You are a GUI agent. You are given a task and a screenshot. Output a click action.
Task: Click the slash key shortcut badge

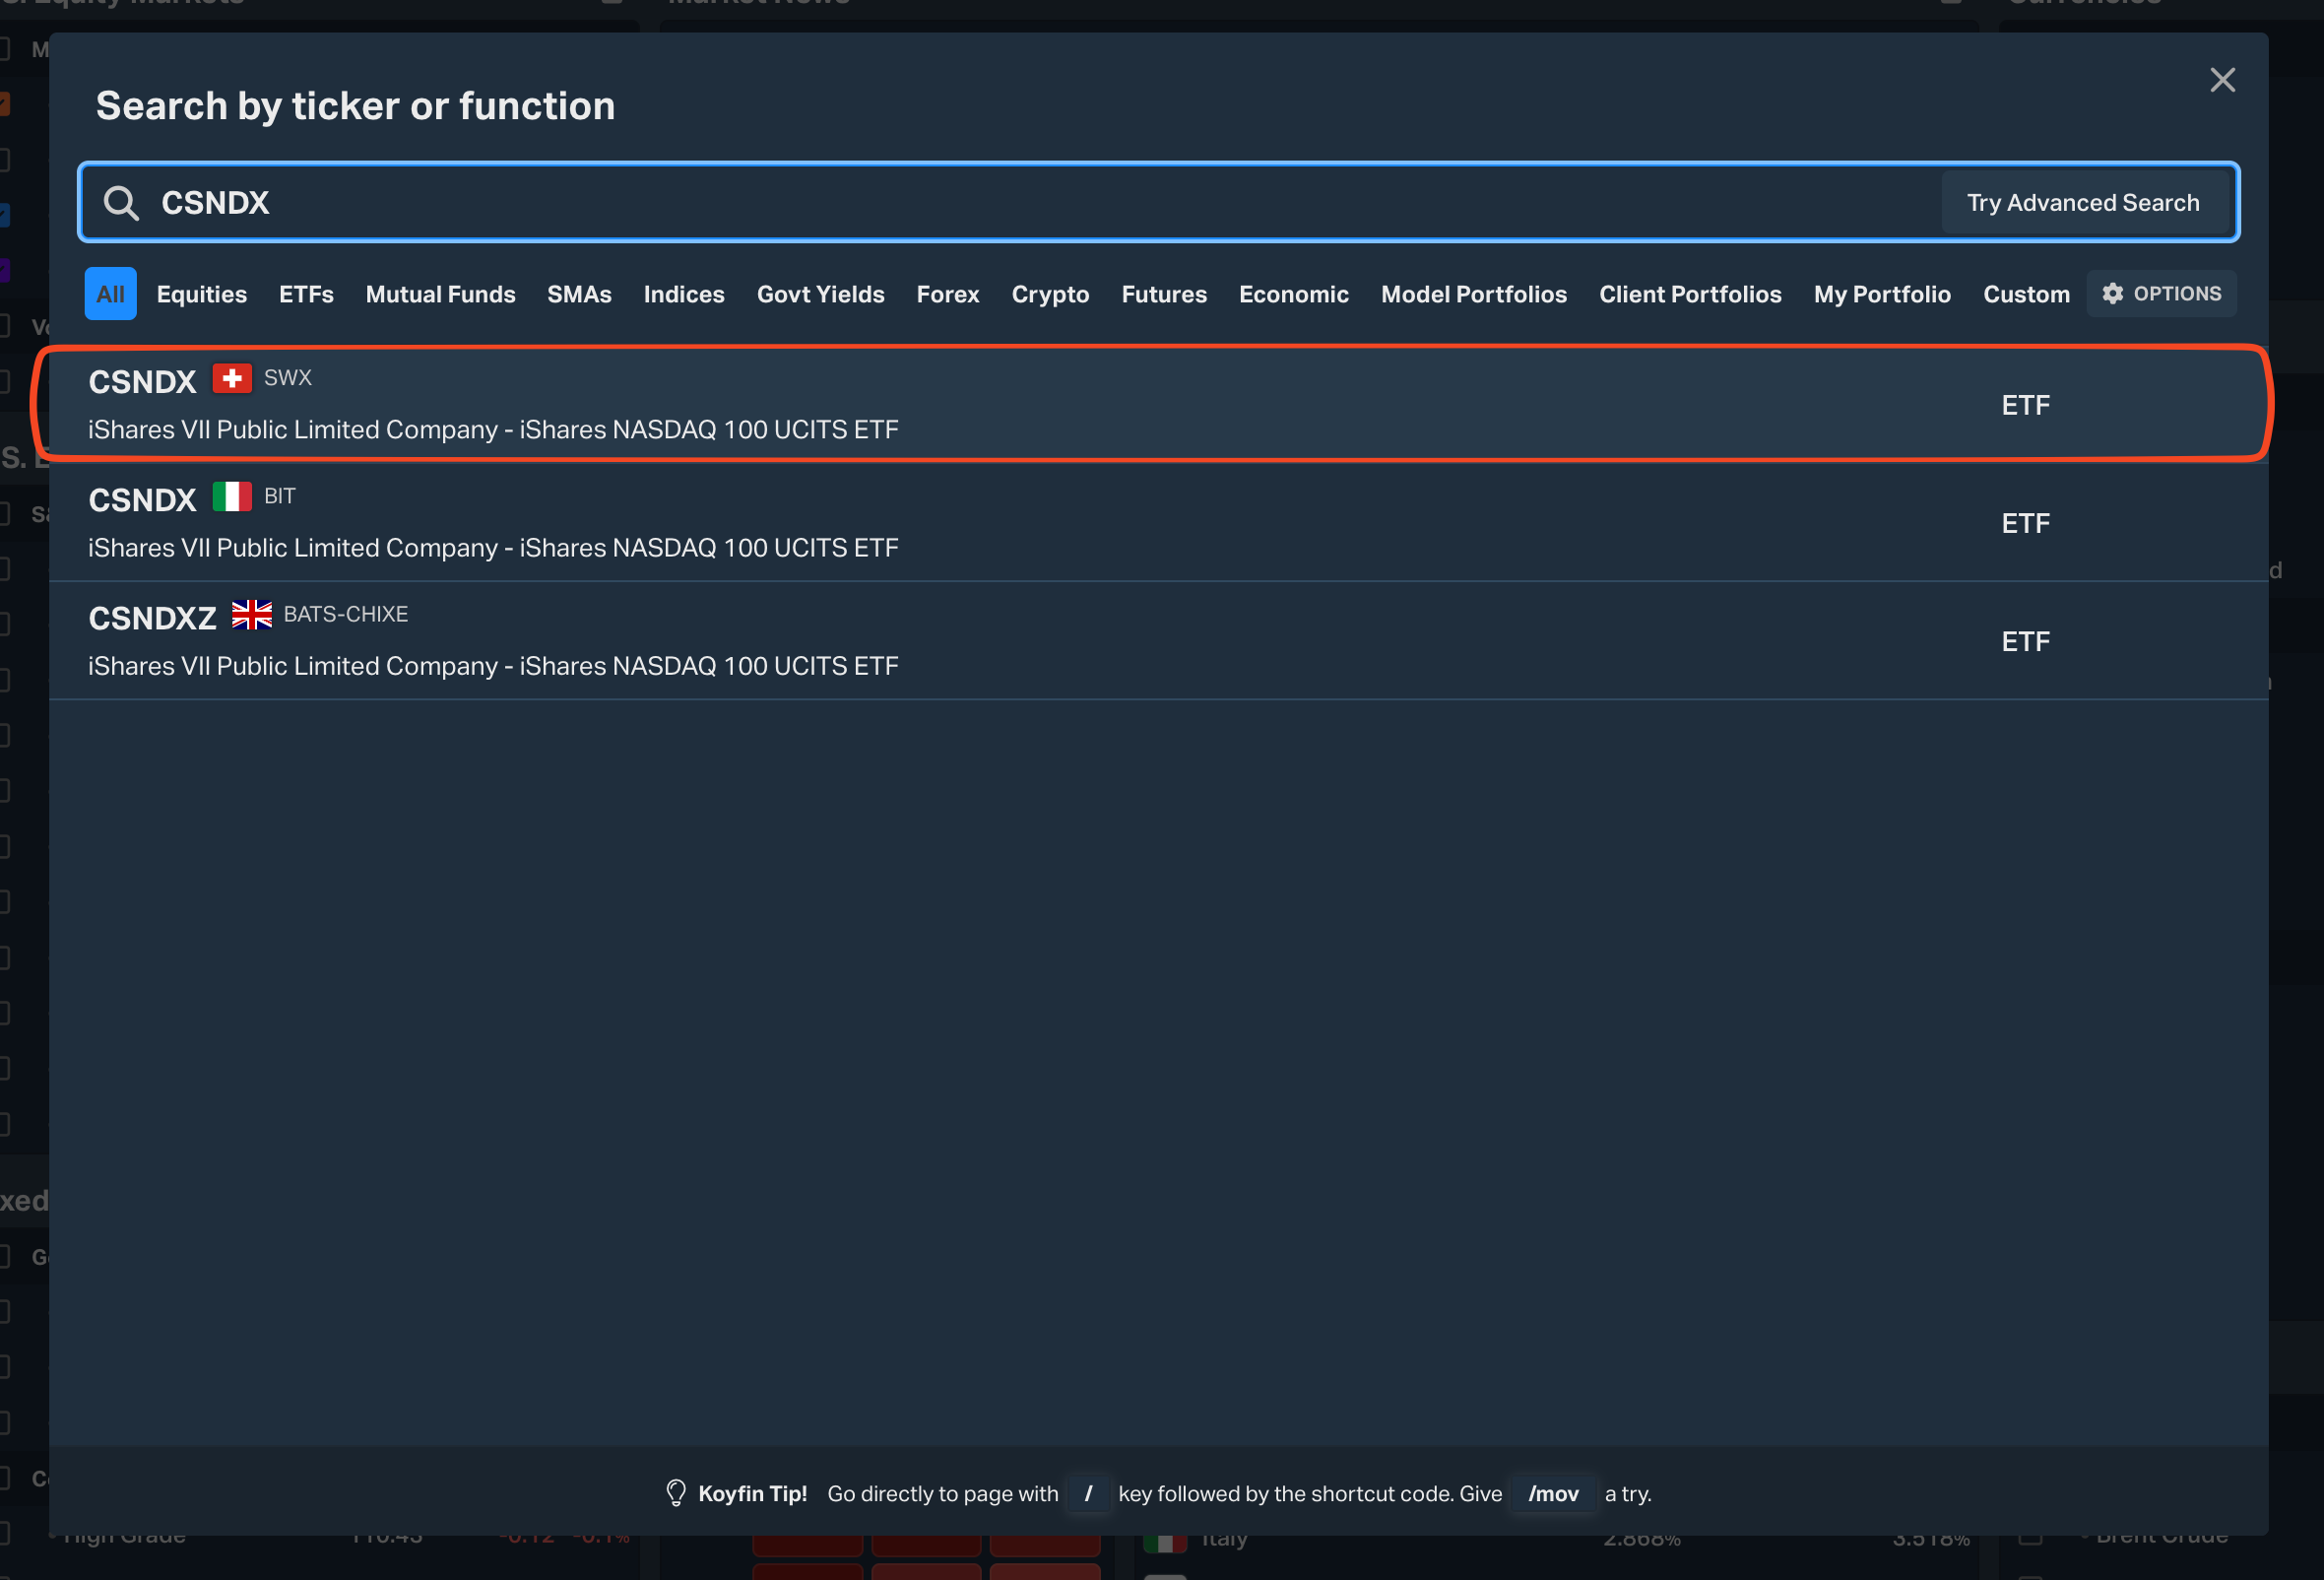(x=1088, y=1493)
